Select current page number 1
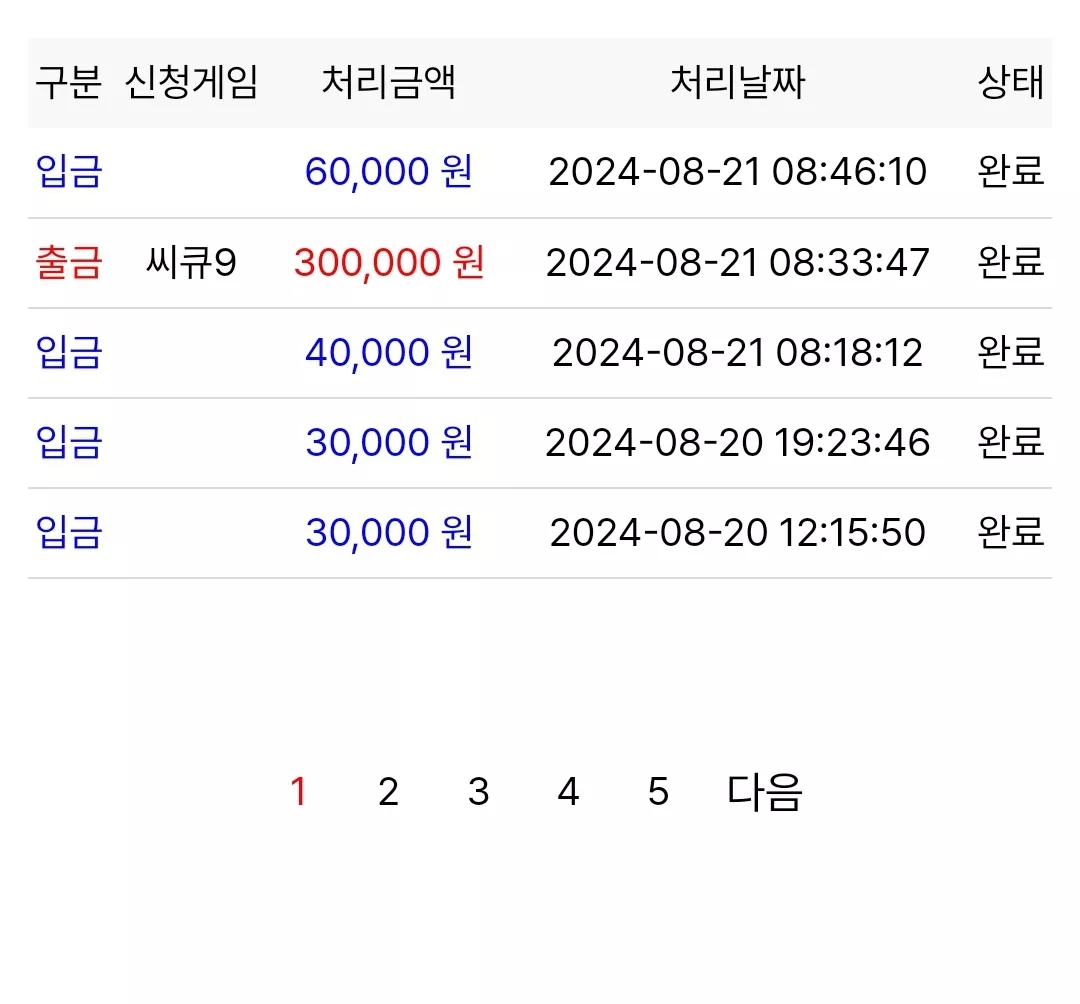Viewport: 1080px width, 1004px height. coord(298,792)
